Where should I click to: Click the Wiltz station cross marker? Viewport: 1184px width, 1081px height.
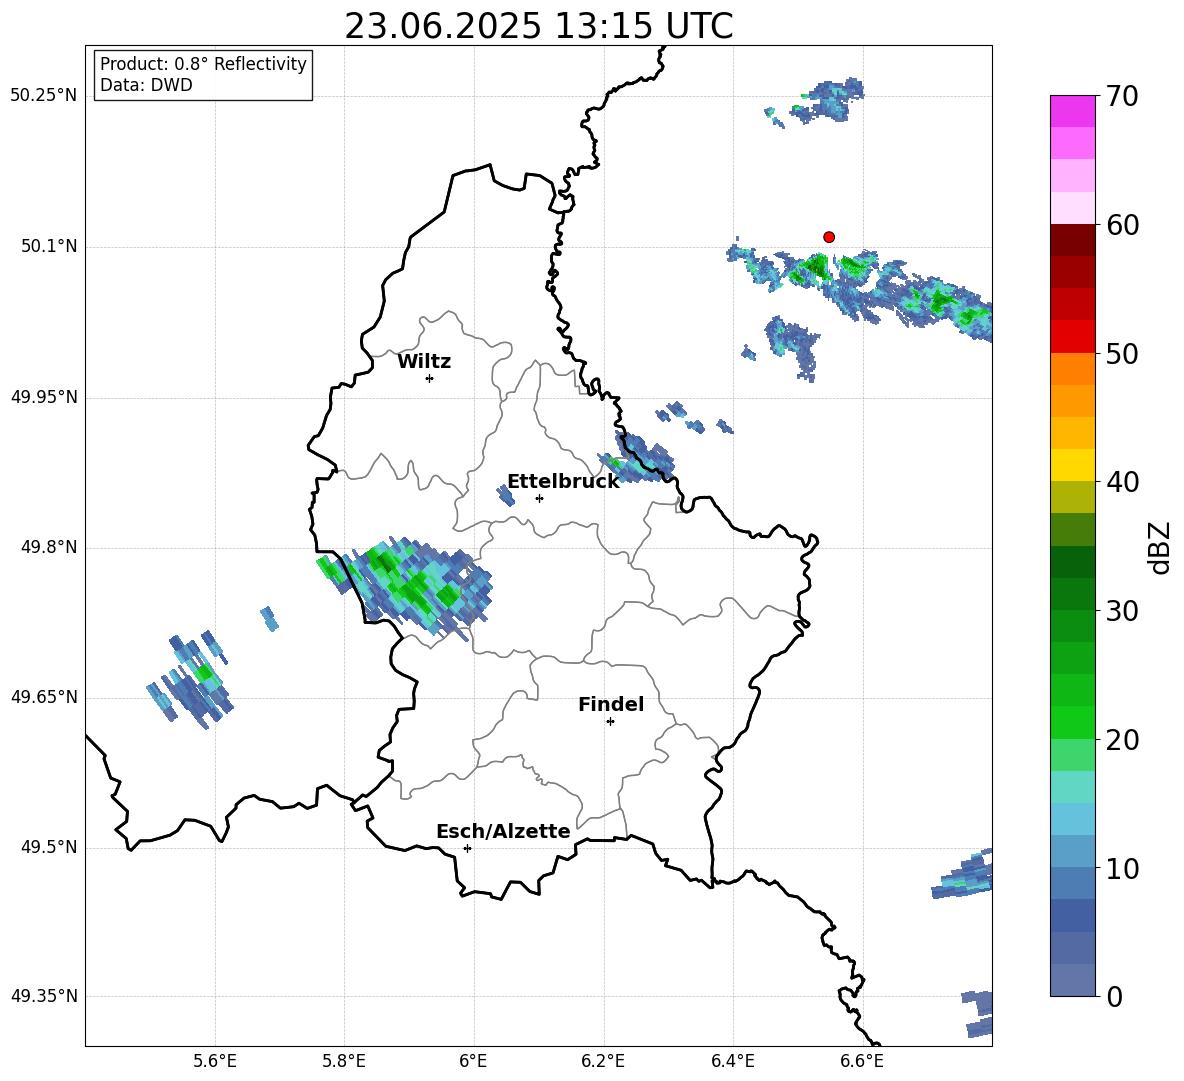coord(429,378)
